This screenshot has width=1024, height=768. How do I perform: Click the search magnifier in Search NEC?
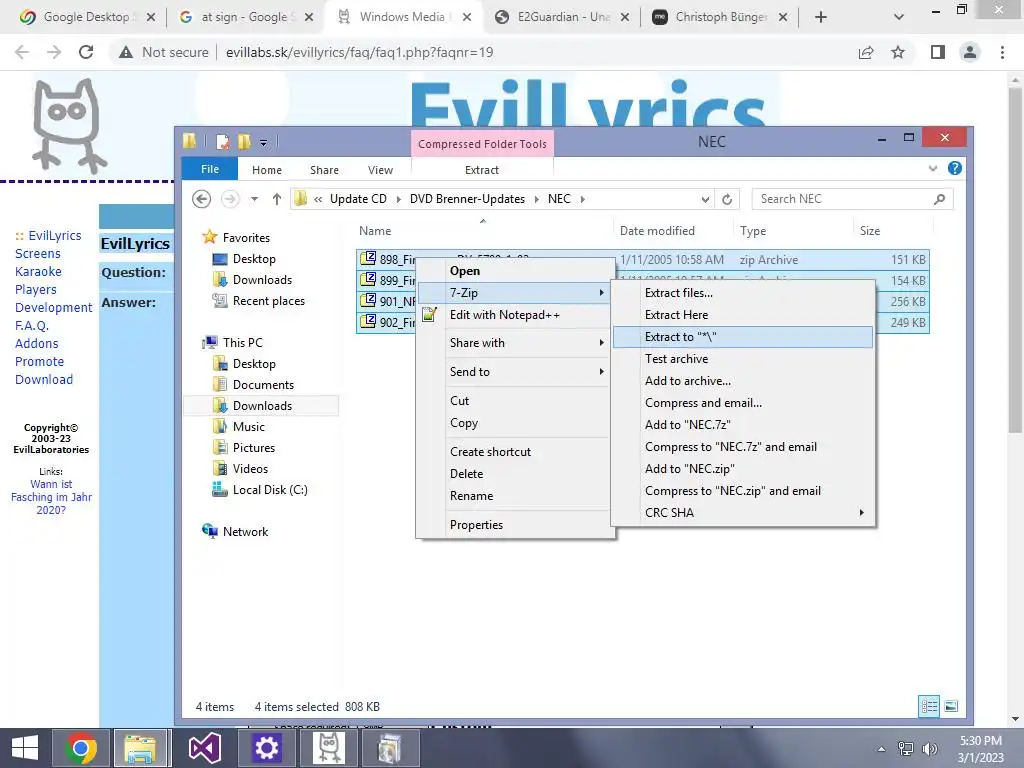tap(939, 199)
